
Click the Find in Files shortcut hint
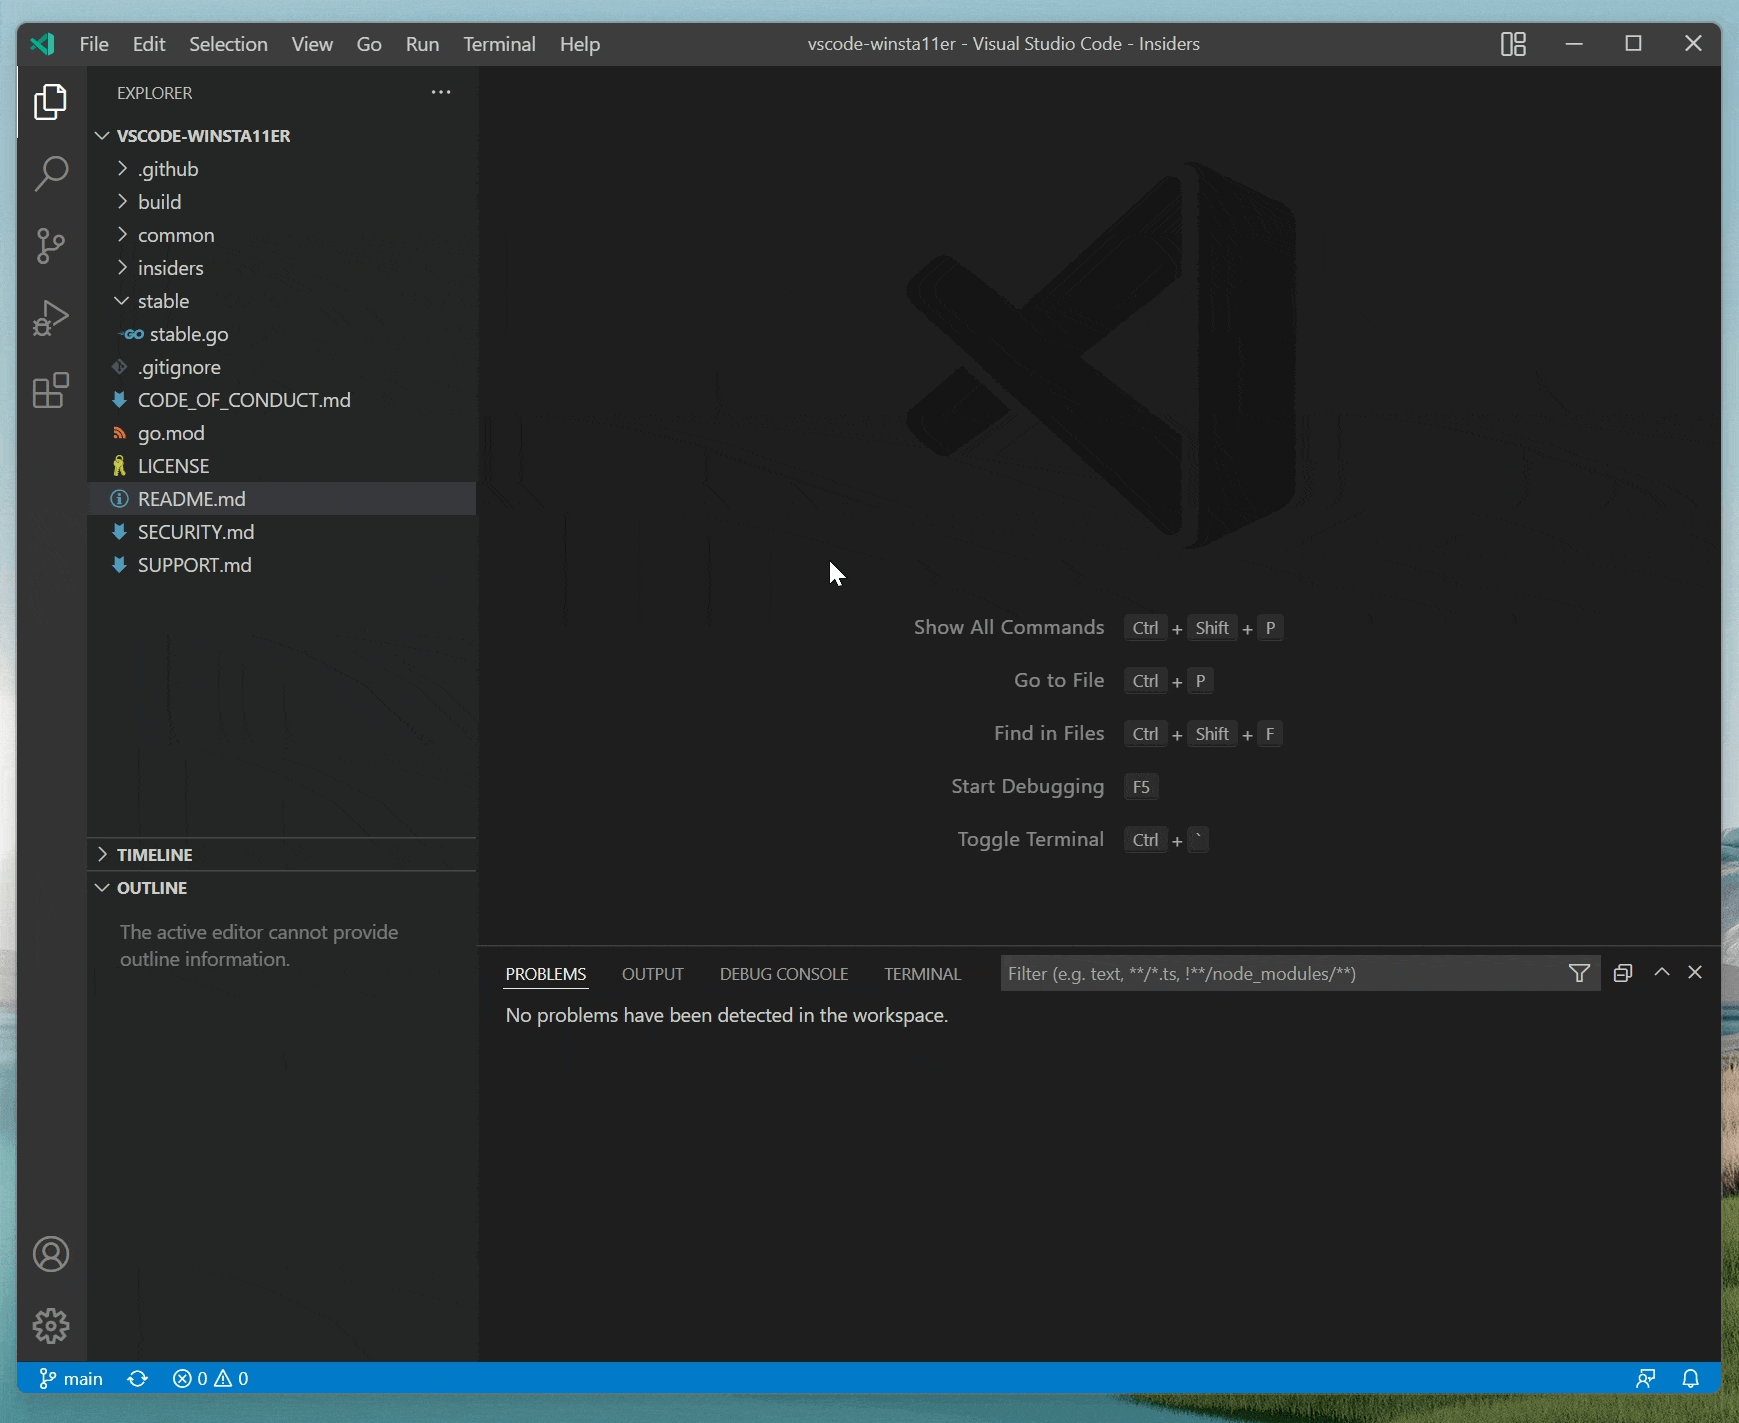coord(1137,734)
